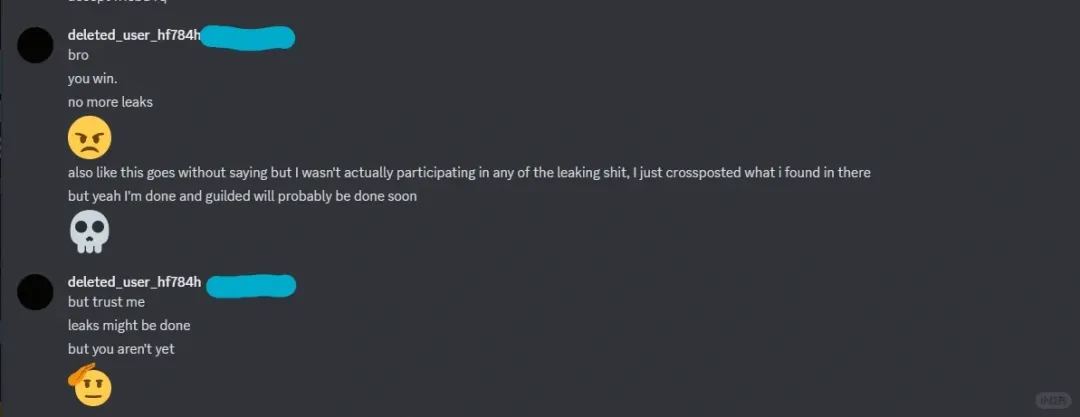Select the 'but you aren't yet' message
The width and height of the screenshot is (1080, 417).
tap(121, 349)
